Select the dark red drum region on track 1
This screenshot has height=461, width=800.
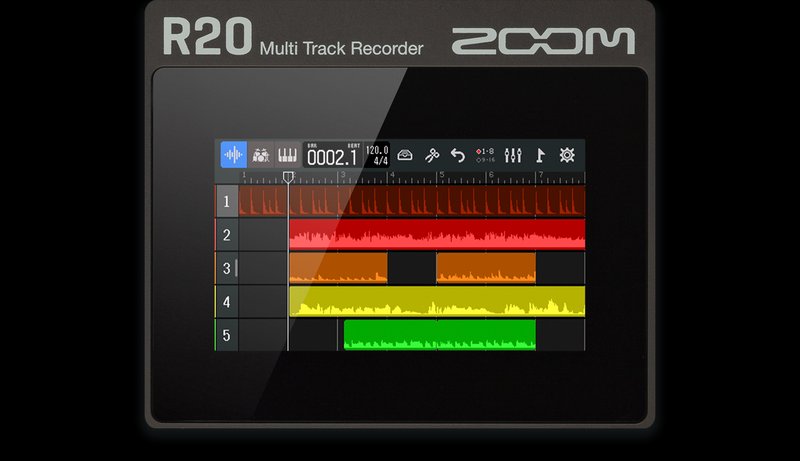coord(412,201)
